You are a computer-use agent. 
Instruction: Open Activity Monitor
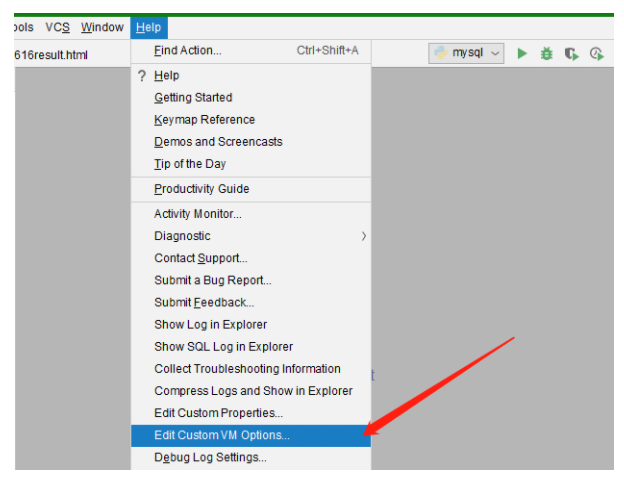point(197,214)
